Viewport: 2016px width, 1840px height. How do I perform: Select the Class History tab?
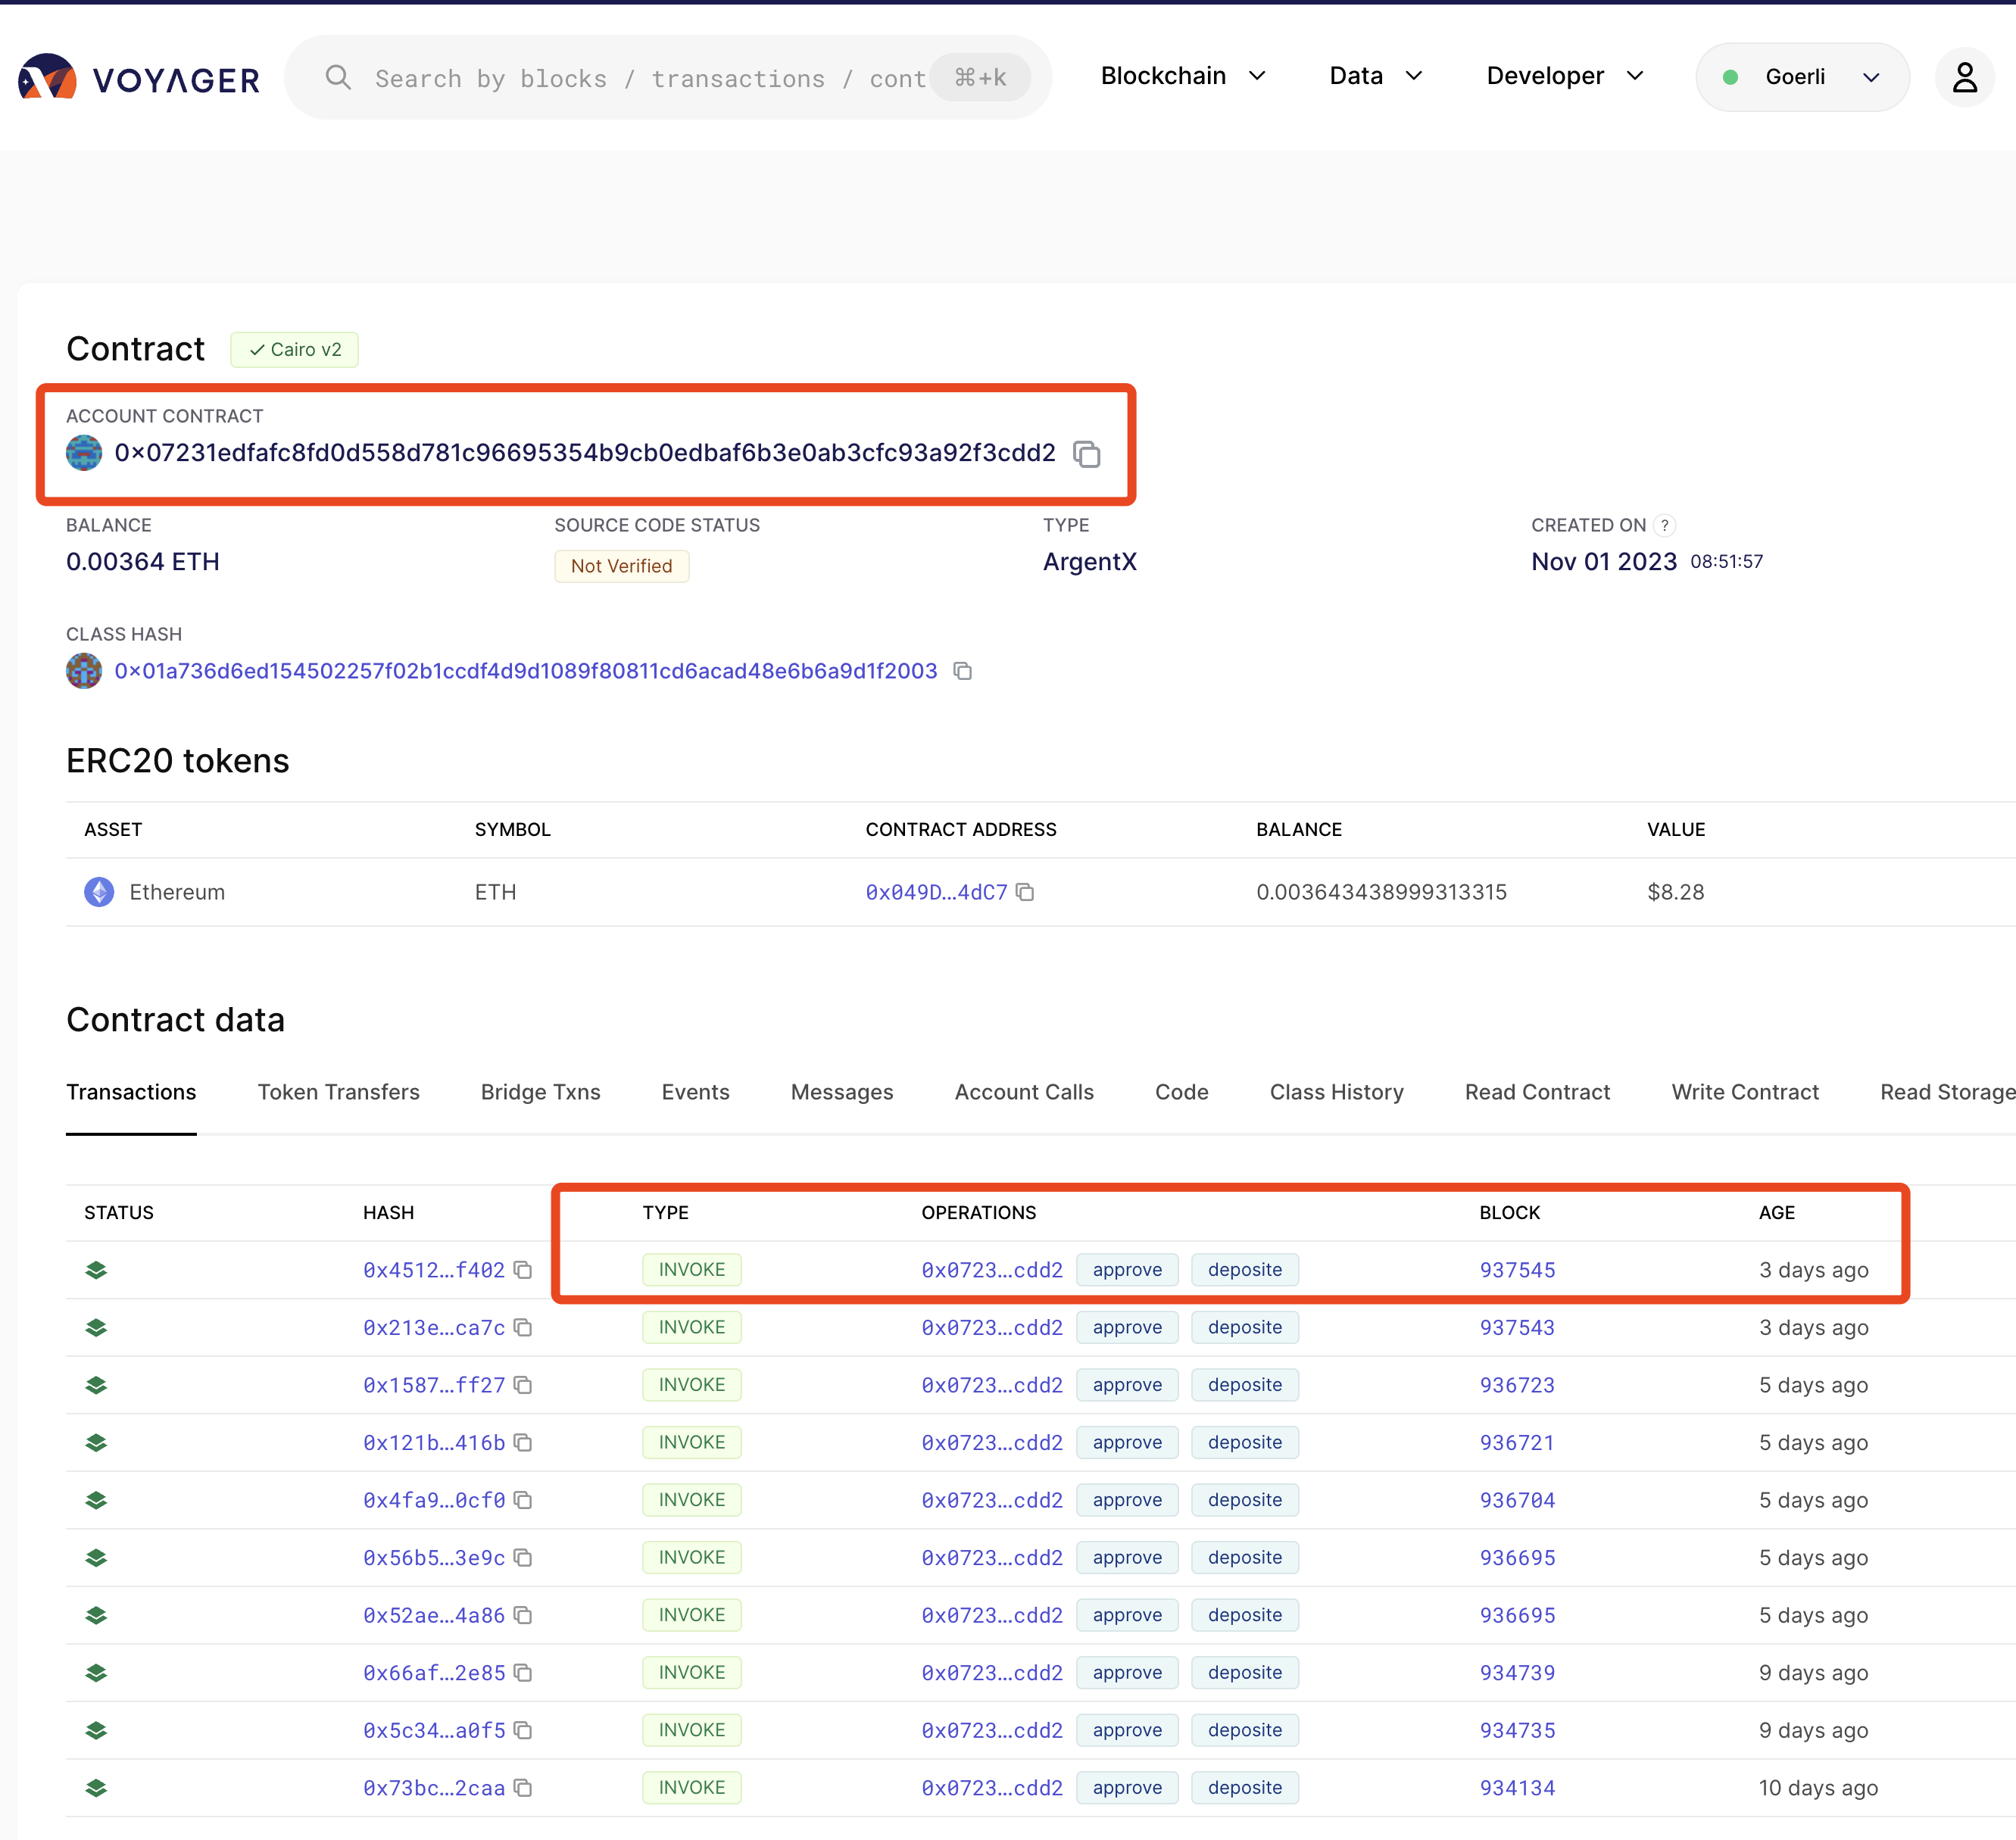pos(1336,1092)
